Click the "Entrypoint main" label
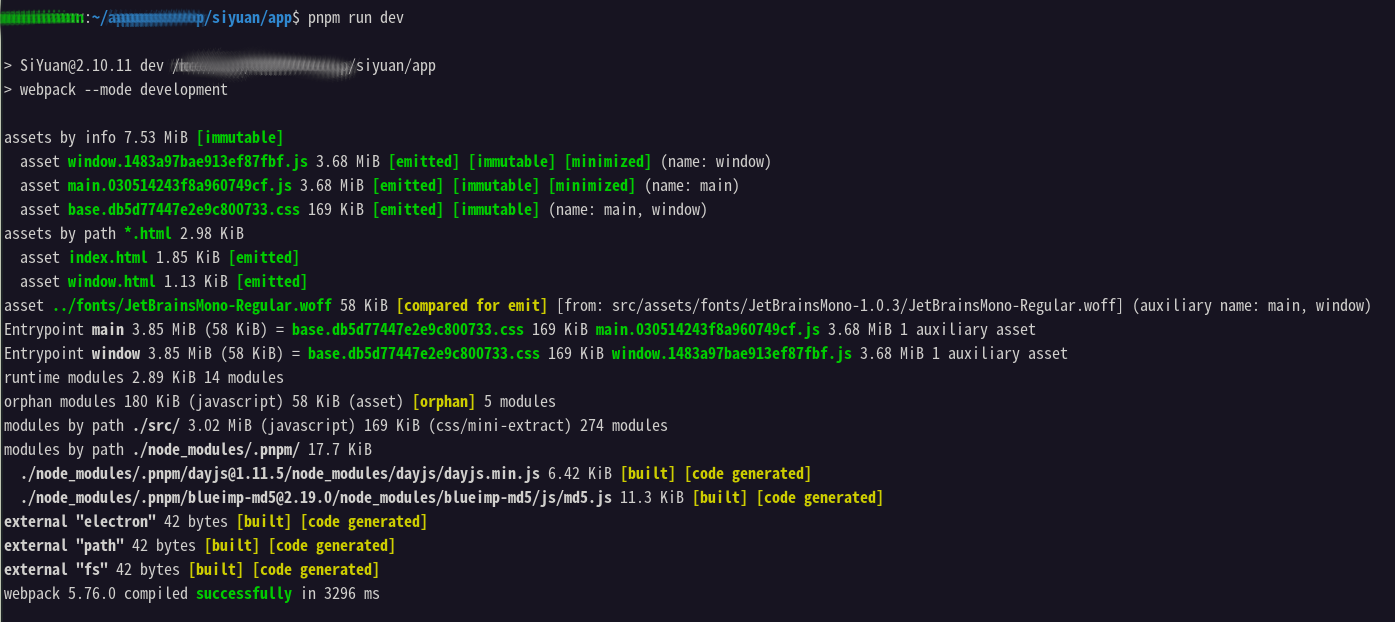The width and height of the screenshot is (1395, 622). [x=64, y=330]
